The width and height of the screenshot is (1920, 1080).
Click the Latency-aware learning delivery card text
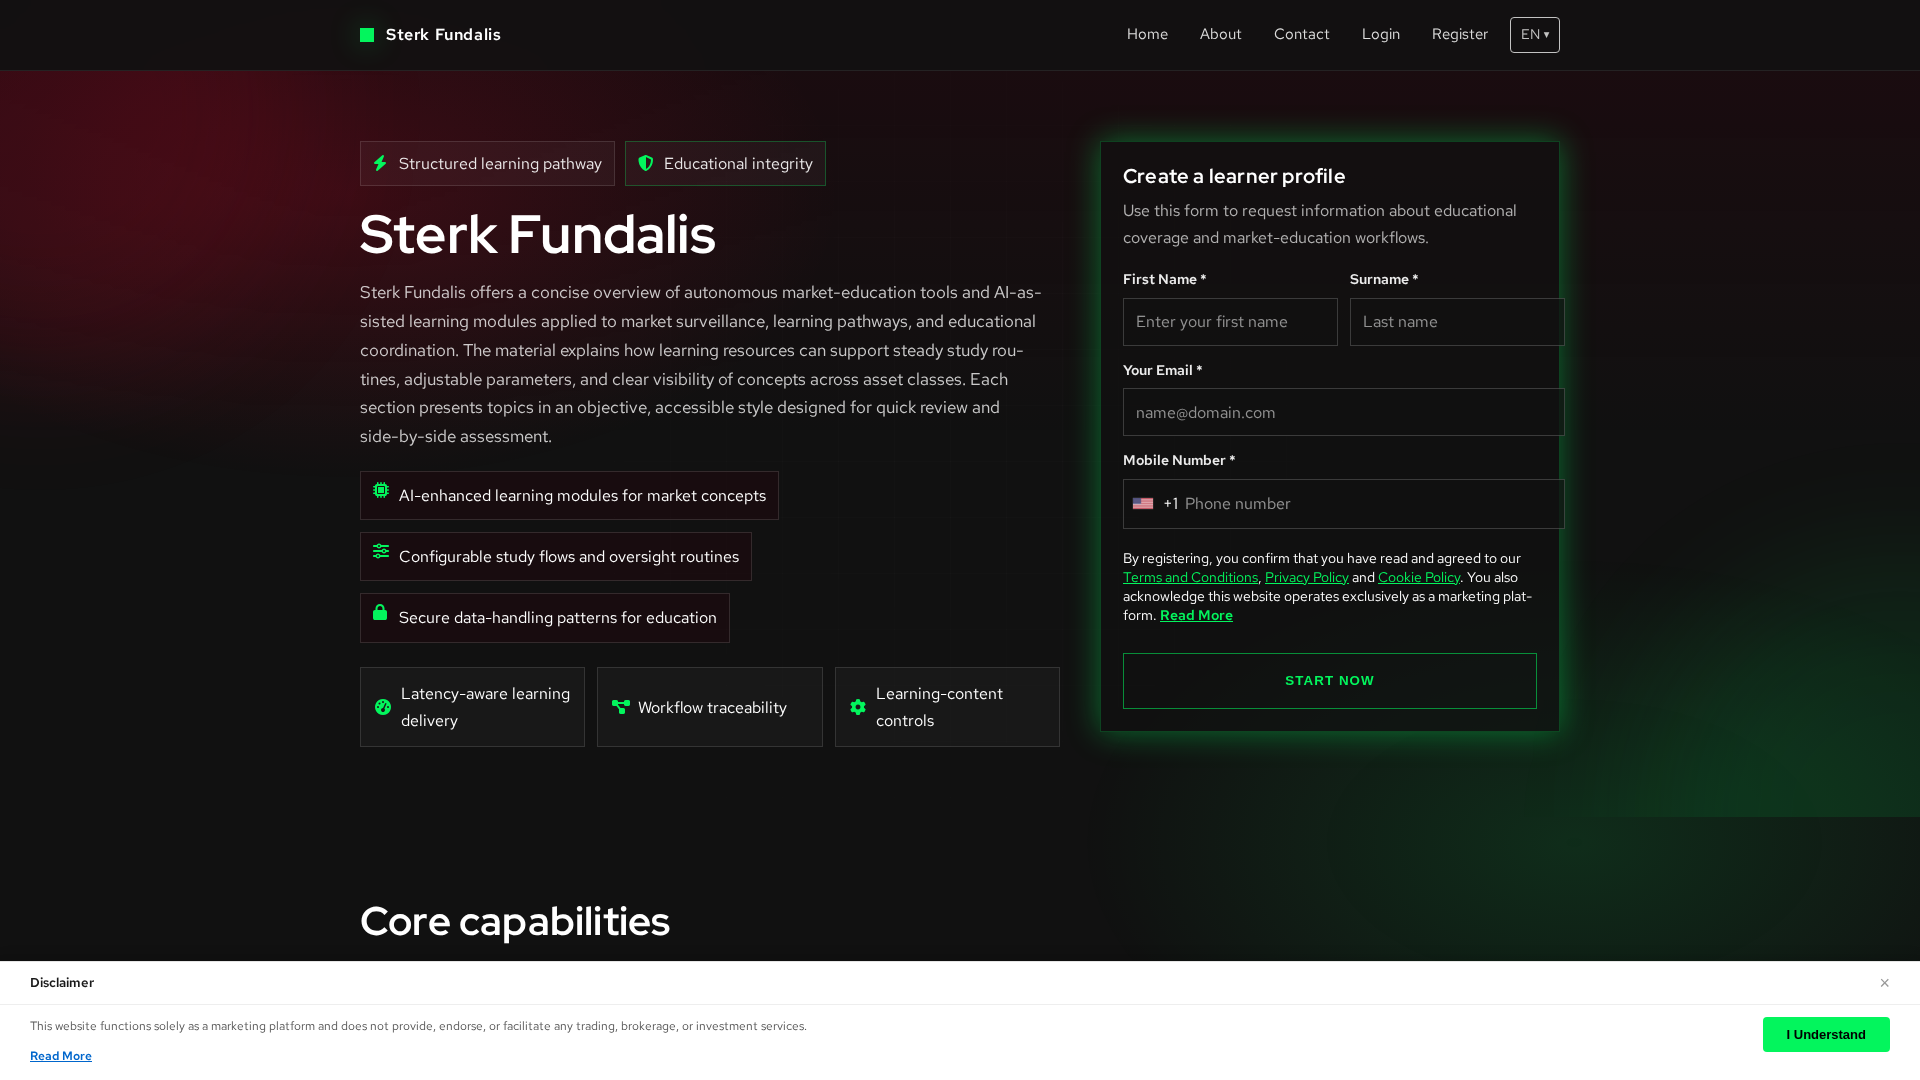(x=485, y=707)
